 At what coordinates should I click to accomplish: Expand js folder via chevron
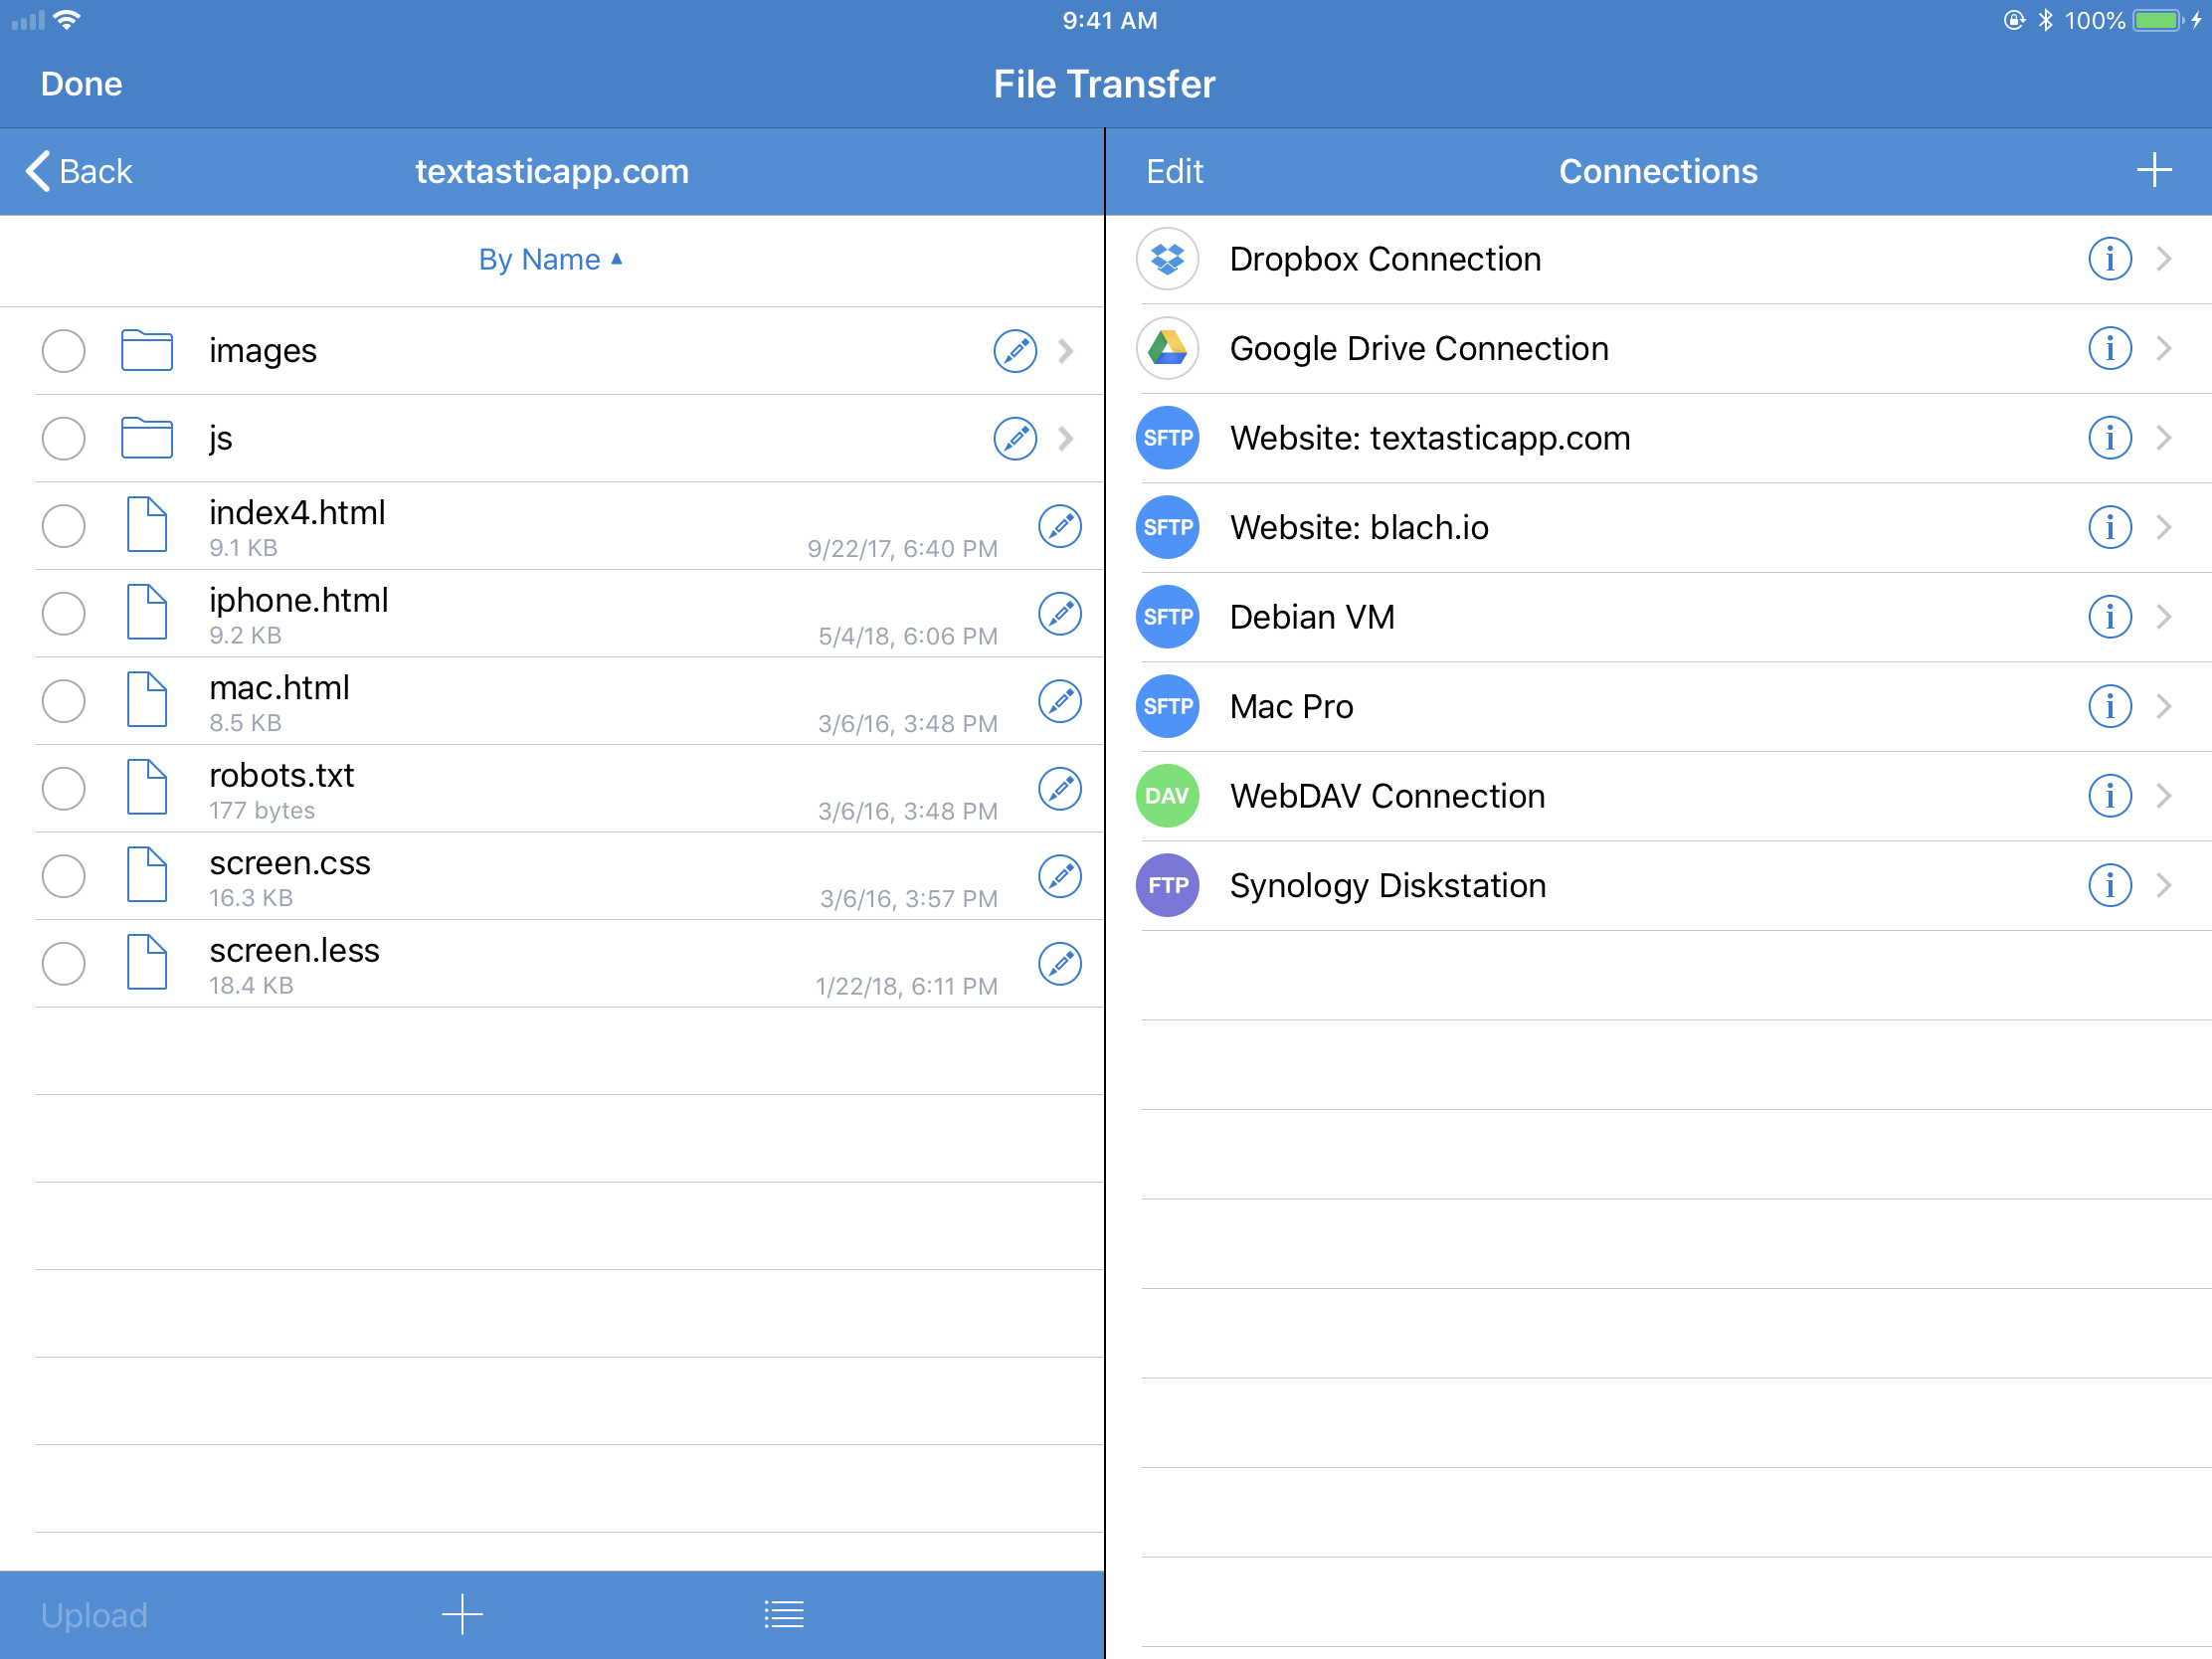tap(1066, 438)
